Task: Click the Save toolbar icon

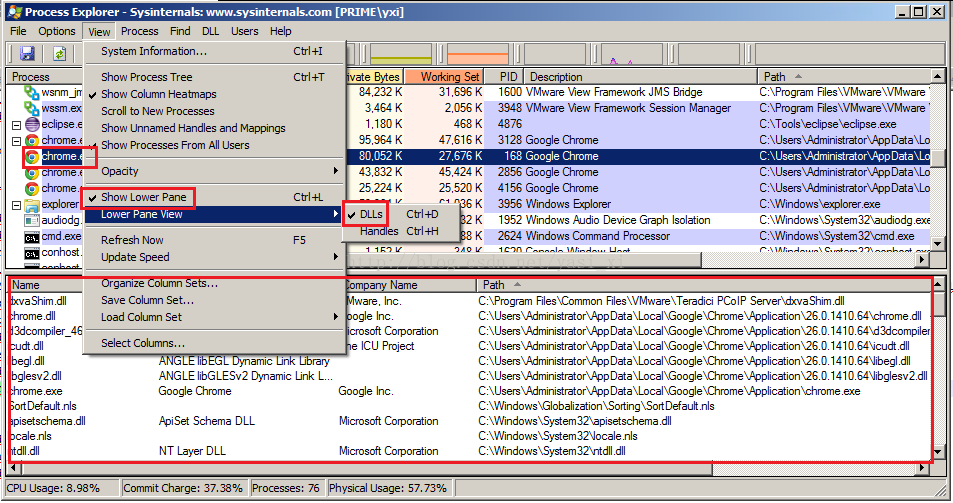Action: coord(27,53)
